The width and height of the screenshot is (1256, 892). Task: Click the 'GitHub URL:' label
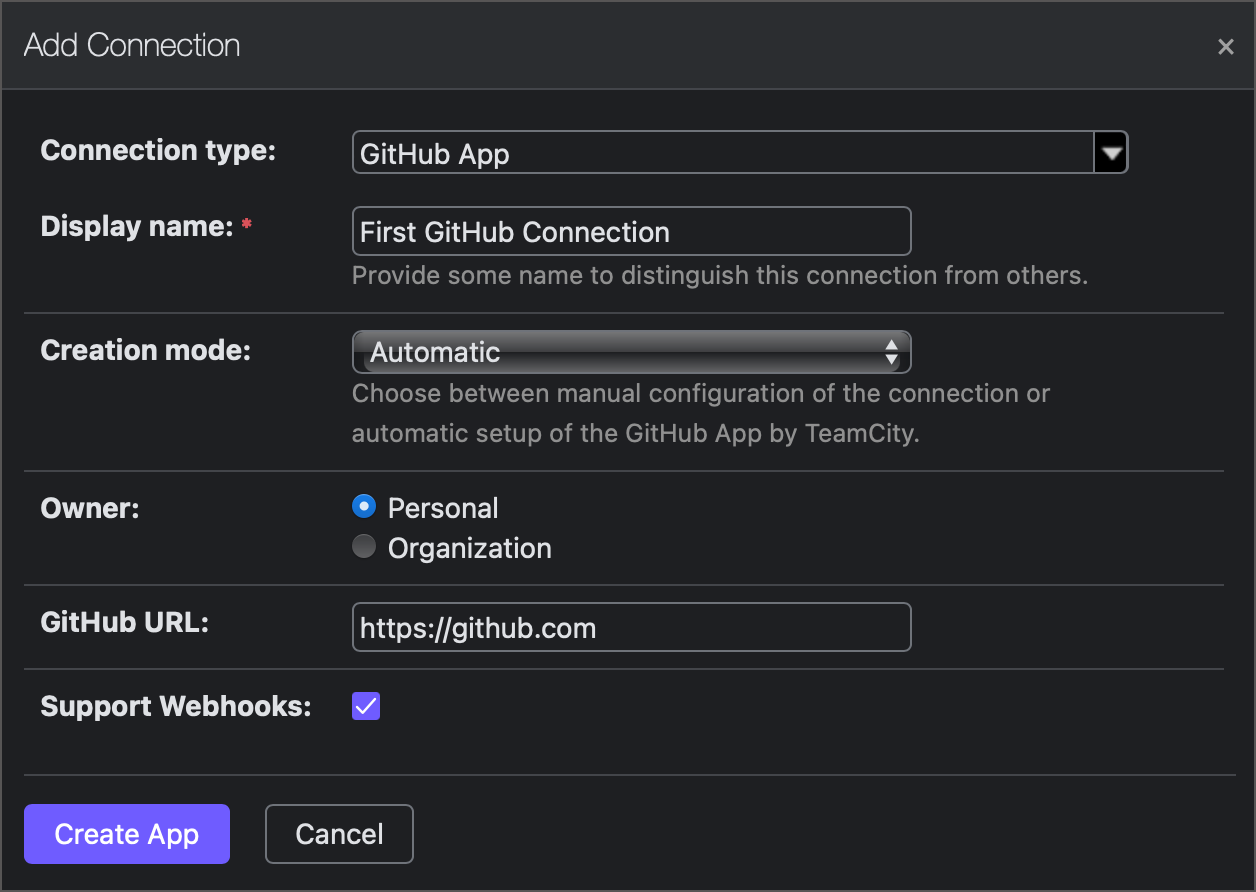click(x=125, y=623)
